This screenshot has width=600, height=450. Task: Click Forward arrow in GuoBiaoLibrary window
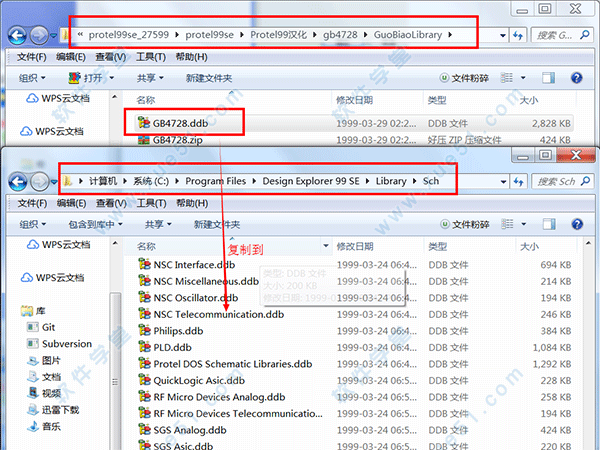click(x=39, y=36)
